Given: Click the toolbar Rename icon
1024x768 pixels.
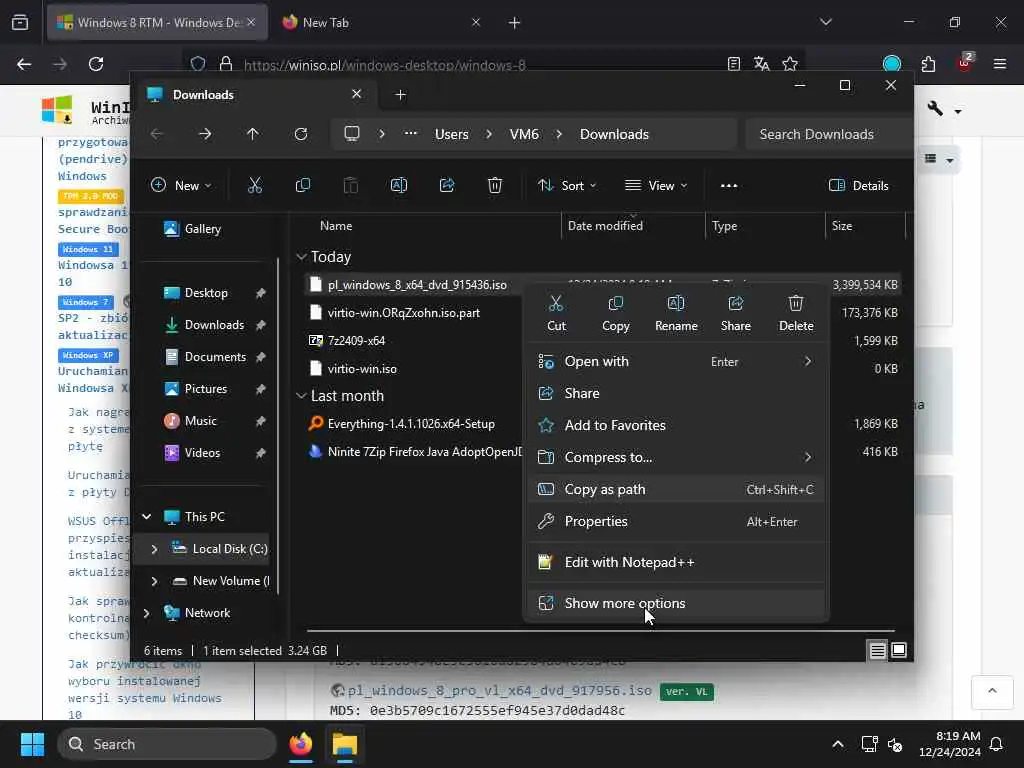Looking at the screenshot, I should coord(398,185).
